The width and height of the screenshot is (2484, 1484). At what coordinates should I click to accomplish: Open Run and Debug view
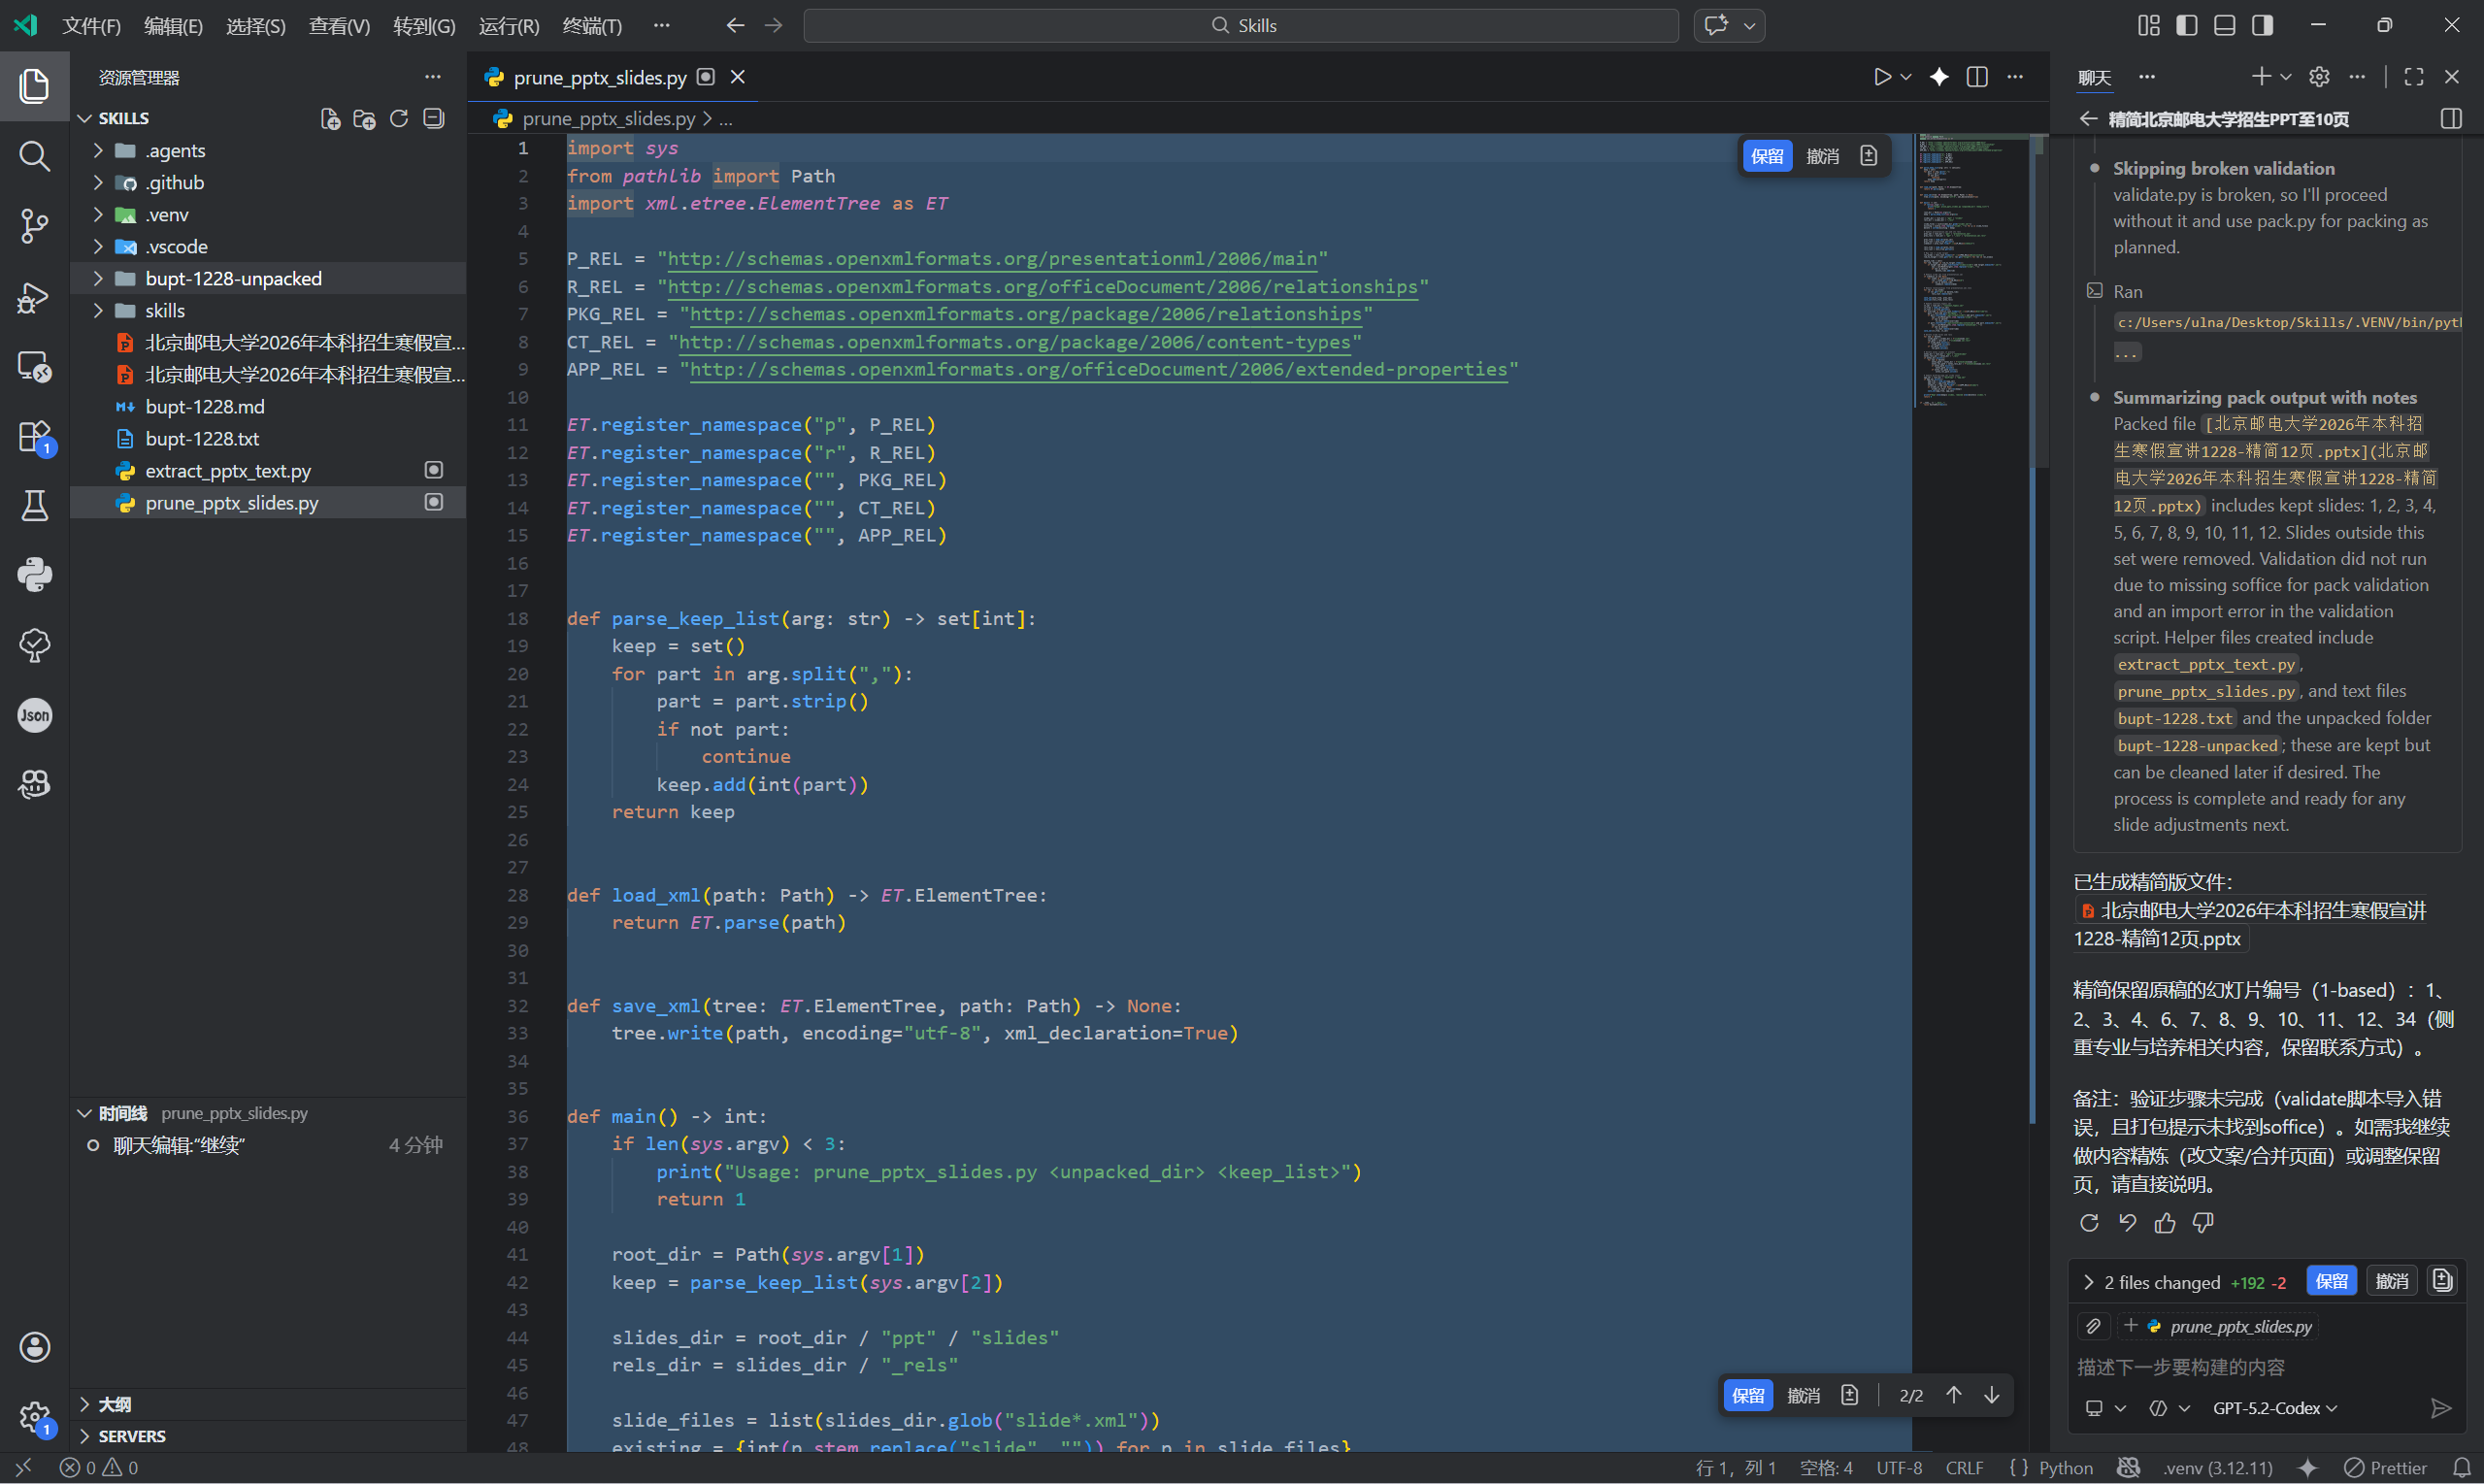(x=34, y=297)
